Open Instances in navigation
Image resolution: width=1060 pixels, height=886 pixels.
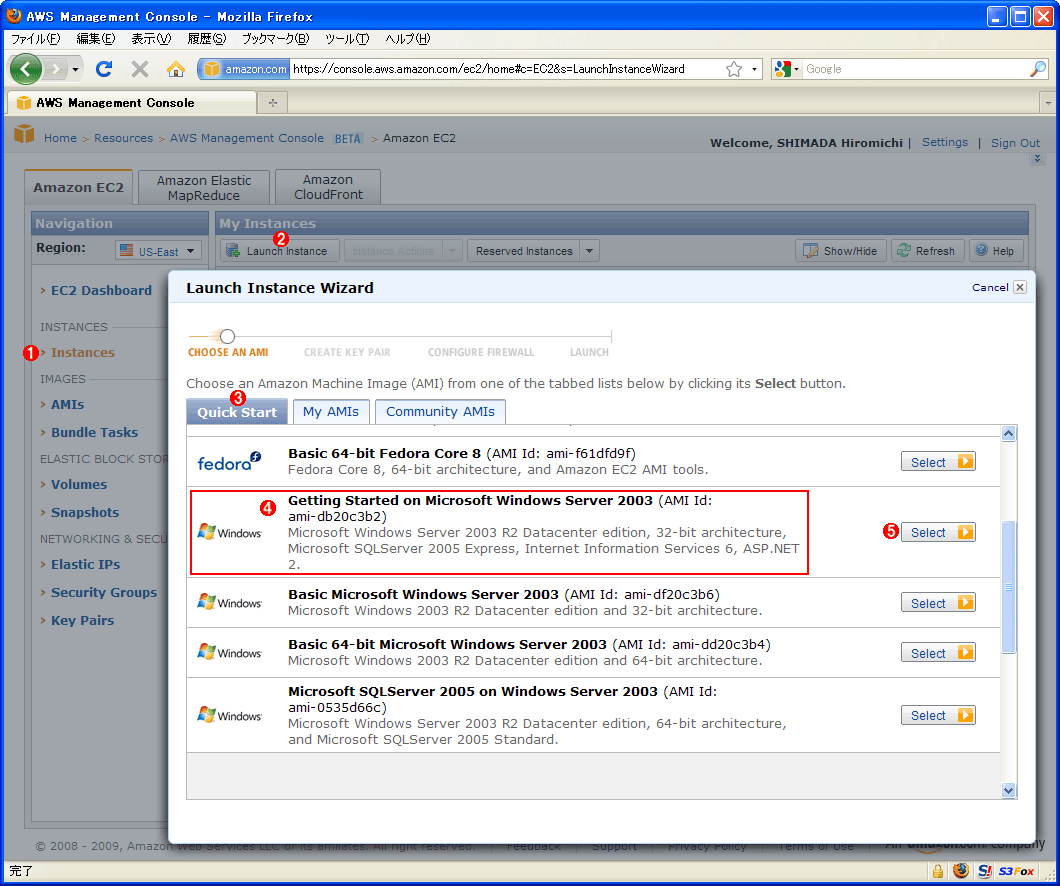(82, 352)
